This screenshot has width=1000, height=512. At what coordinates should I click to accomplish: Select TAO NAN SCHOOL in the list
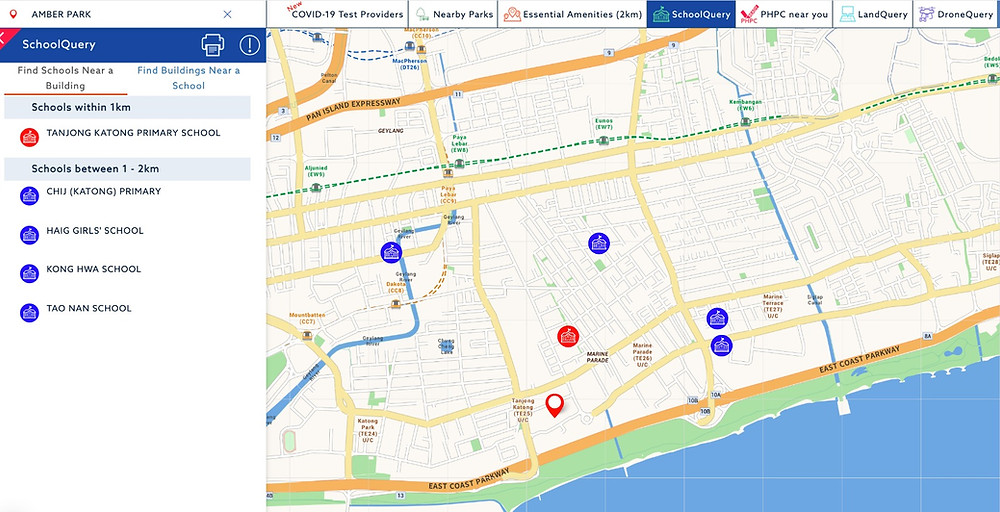tap(89, 309)
